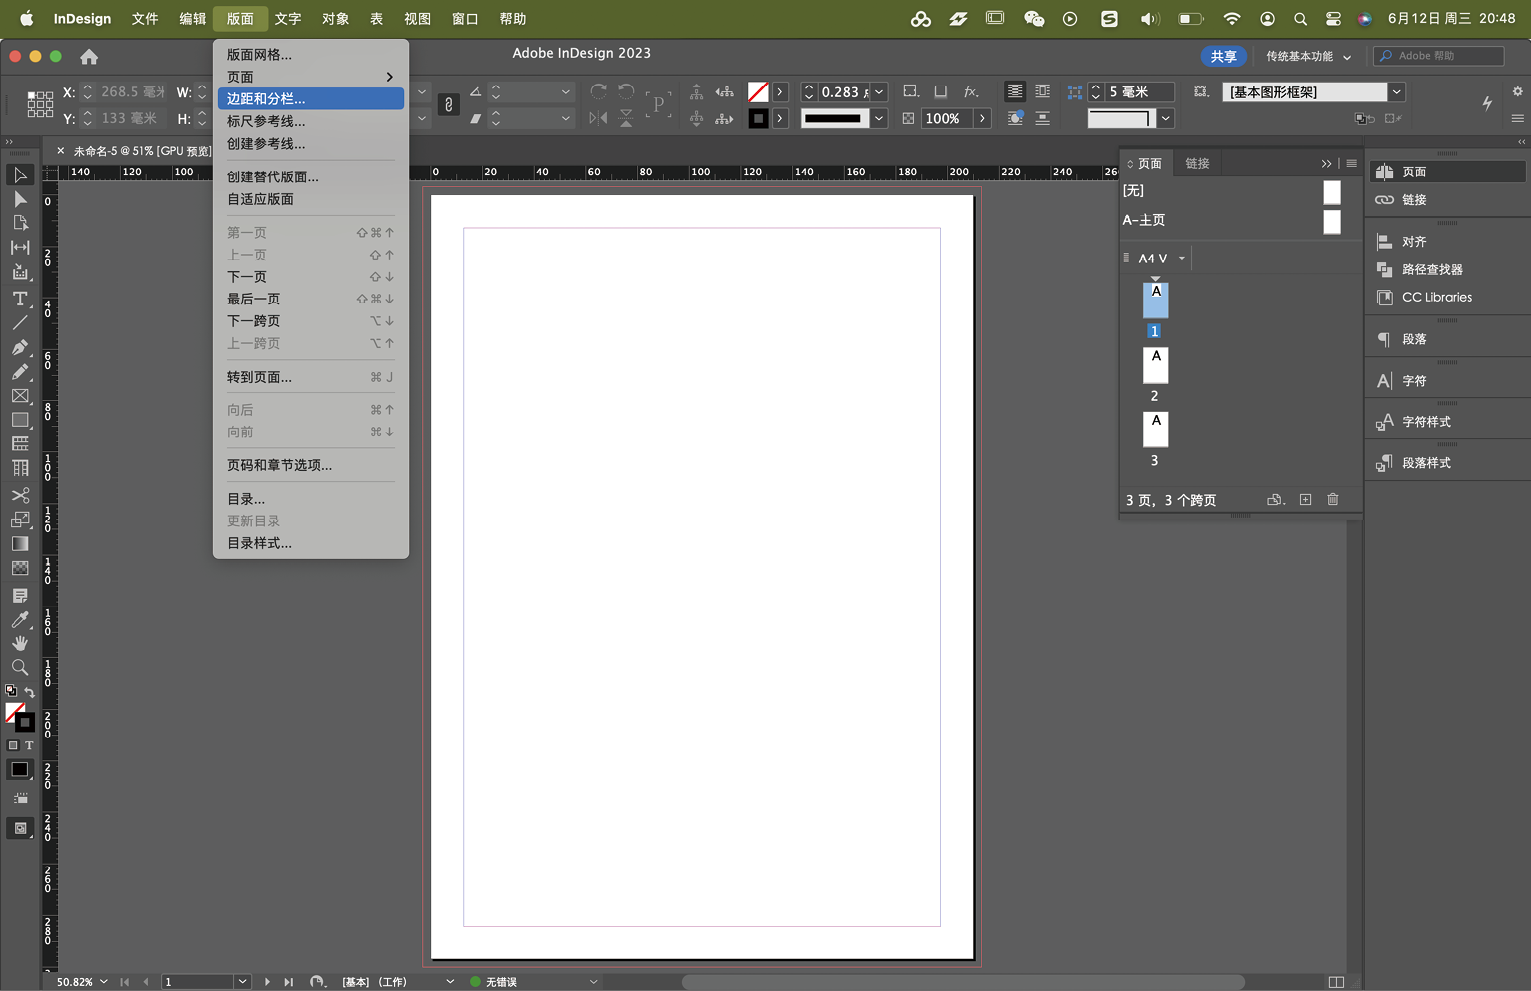Activate the Eyedropper tool
The image size is (1531, 991).
coord(20,620)
